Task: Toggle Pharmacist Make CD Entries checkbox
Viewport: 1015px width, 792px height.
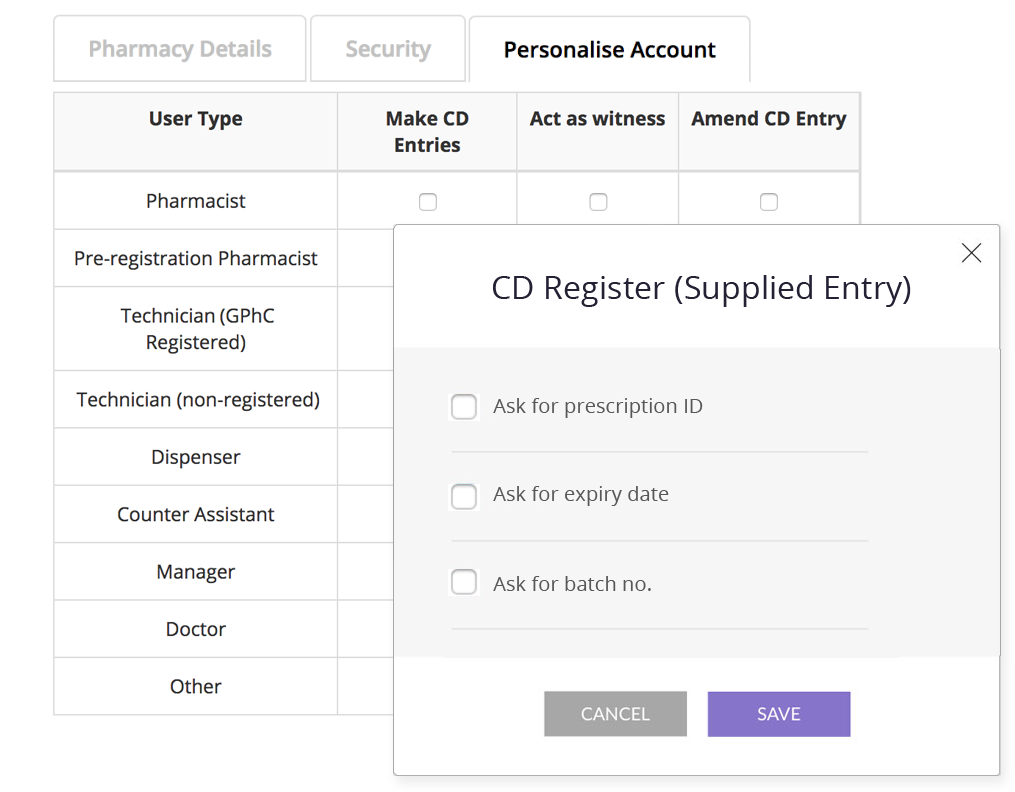Action: (428, 202)
